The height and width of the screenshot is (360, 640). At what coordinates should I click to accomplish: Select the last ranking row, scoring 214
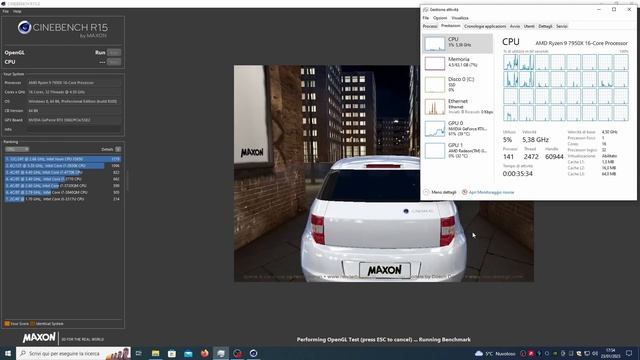tap(62, 199)
